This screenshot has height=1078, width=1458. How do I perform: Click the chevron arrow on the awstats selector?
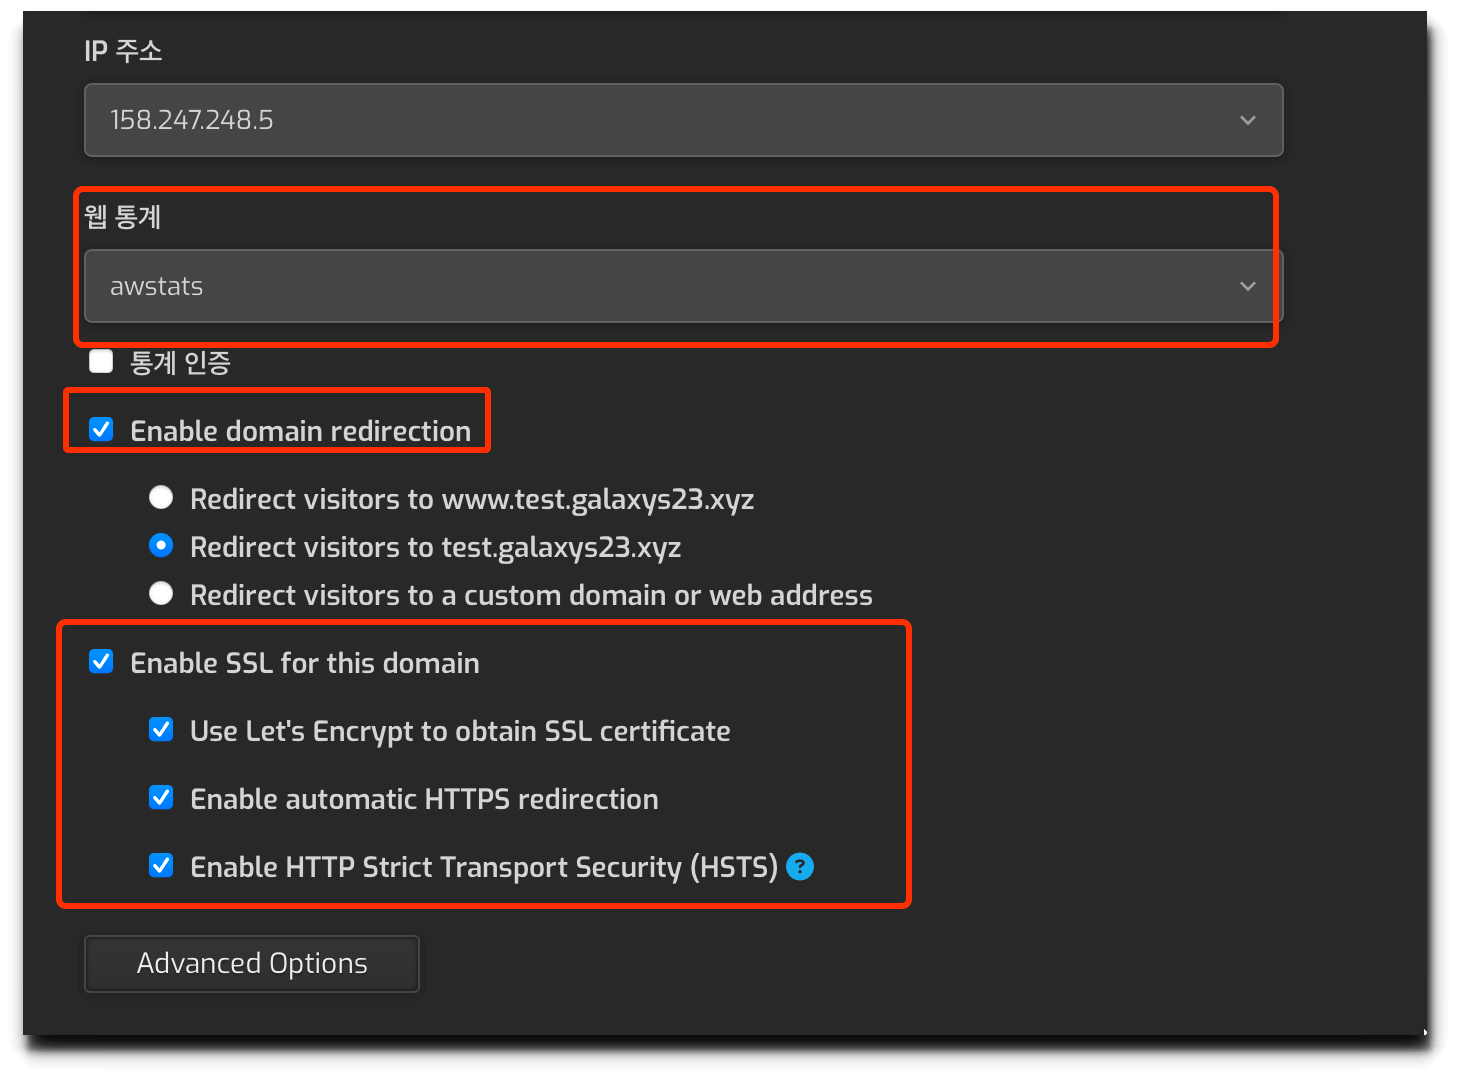(1248, 286)
